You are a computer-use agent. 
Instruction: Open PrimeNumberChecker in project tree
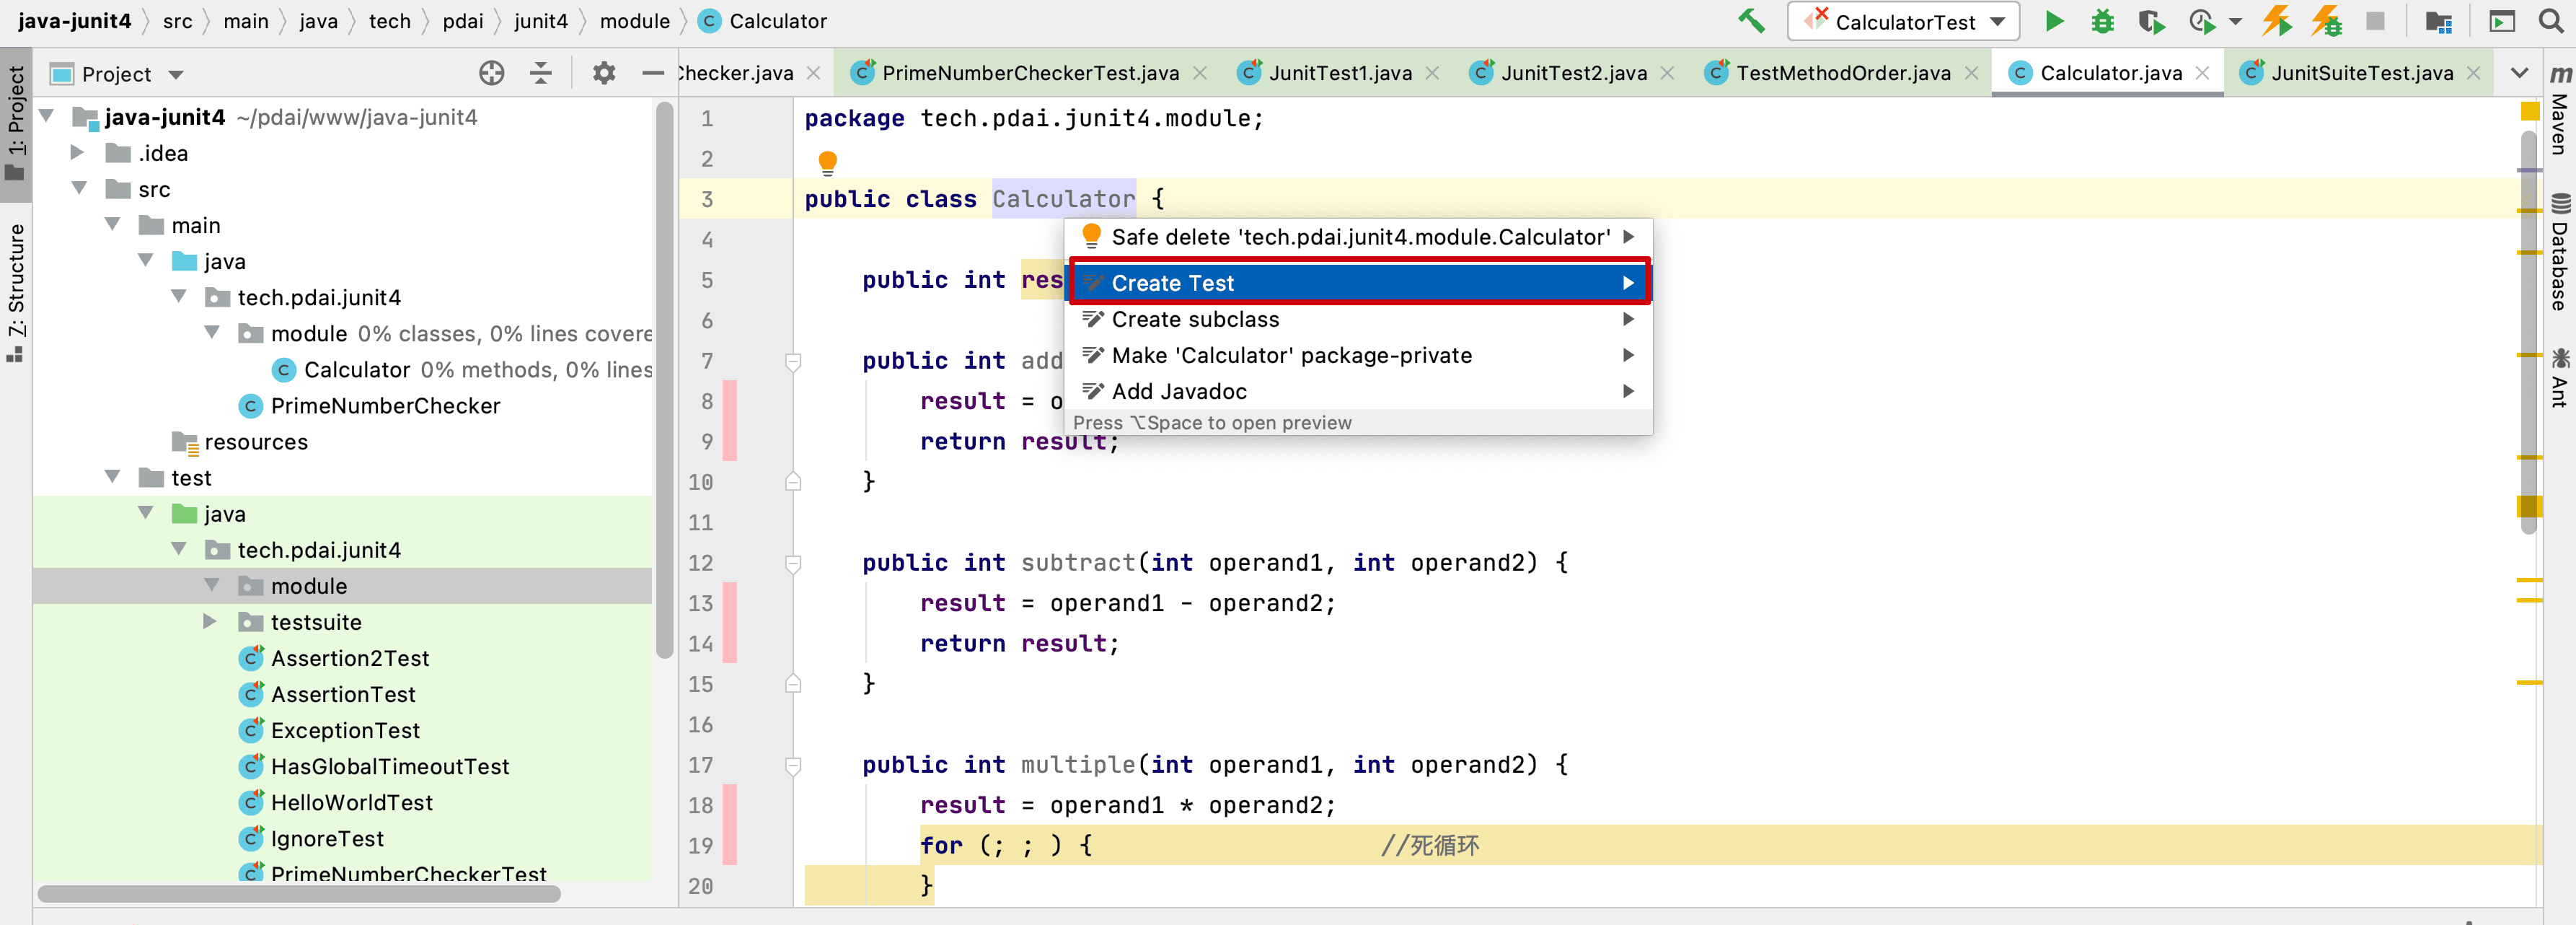385,406
